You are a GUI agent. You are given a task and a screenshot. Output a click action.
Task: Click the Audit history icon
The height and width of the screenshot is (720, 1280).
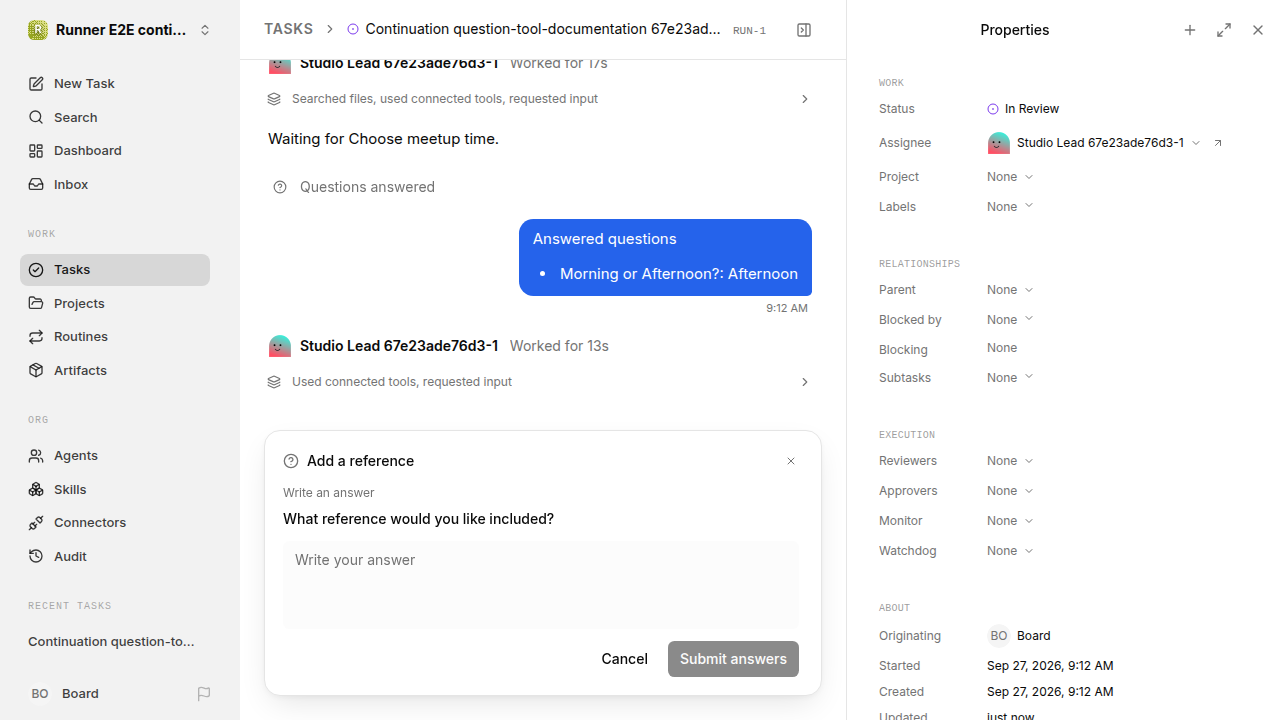click(x=36, y=557)
